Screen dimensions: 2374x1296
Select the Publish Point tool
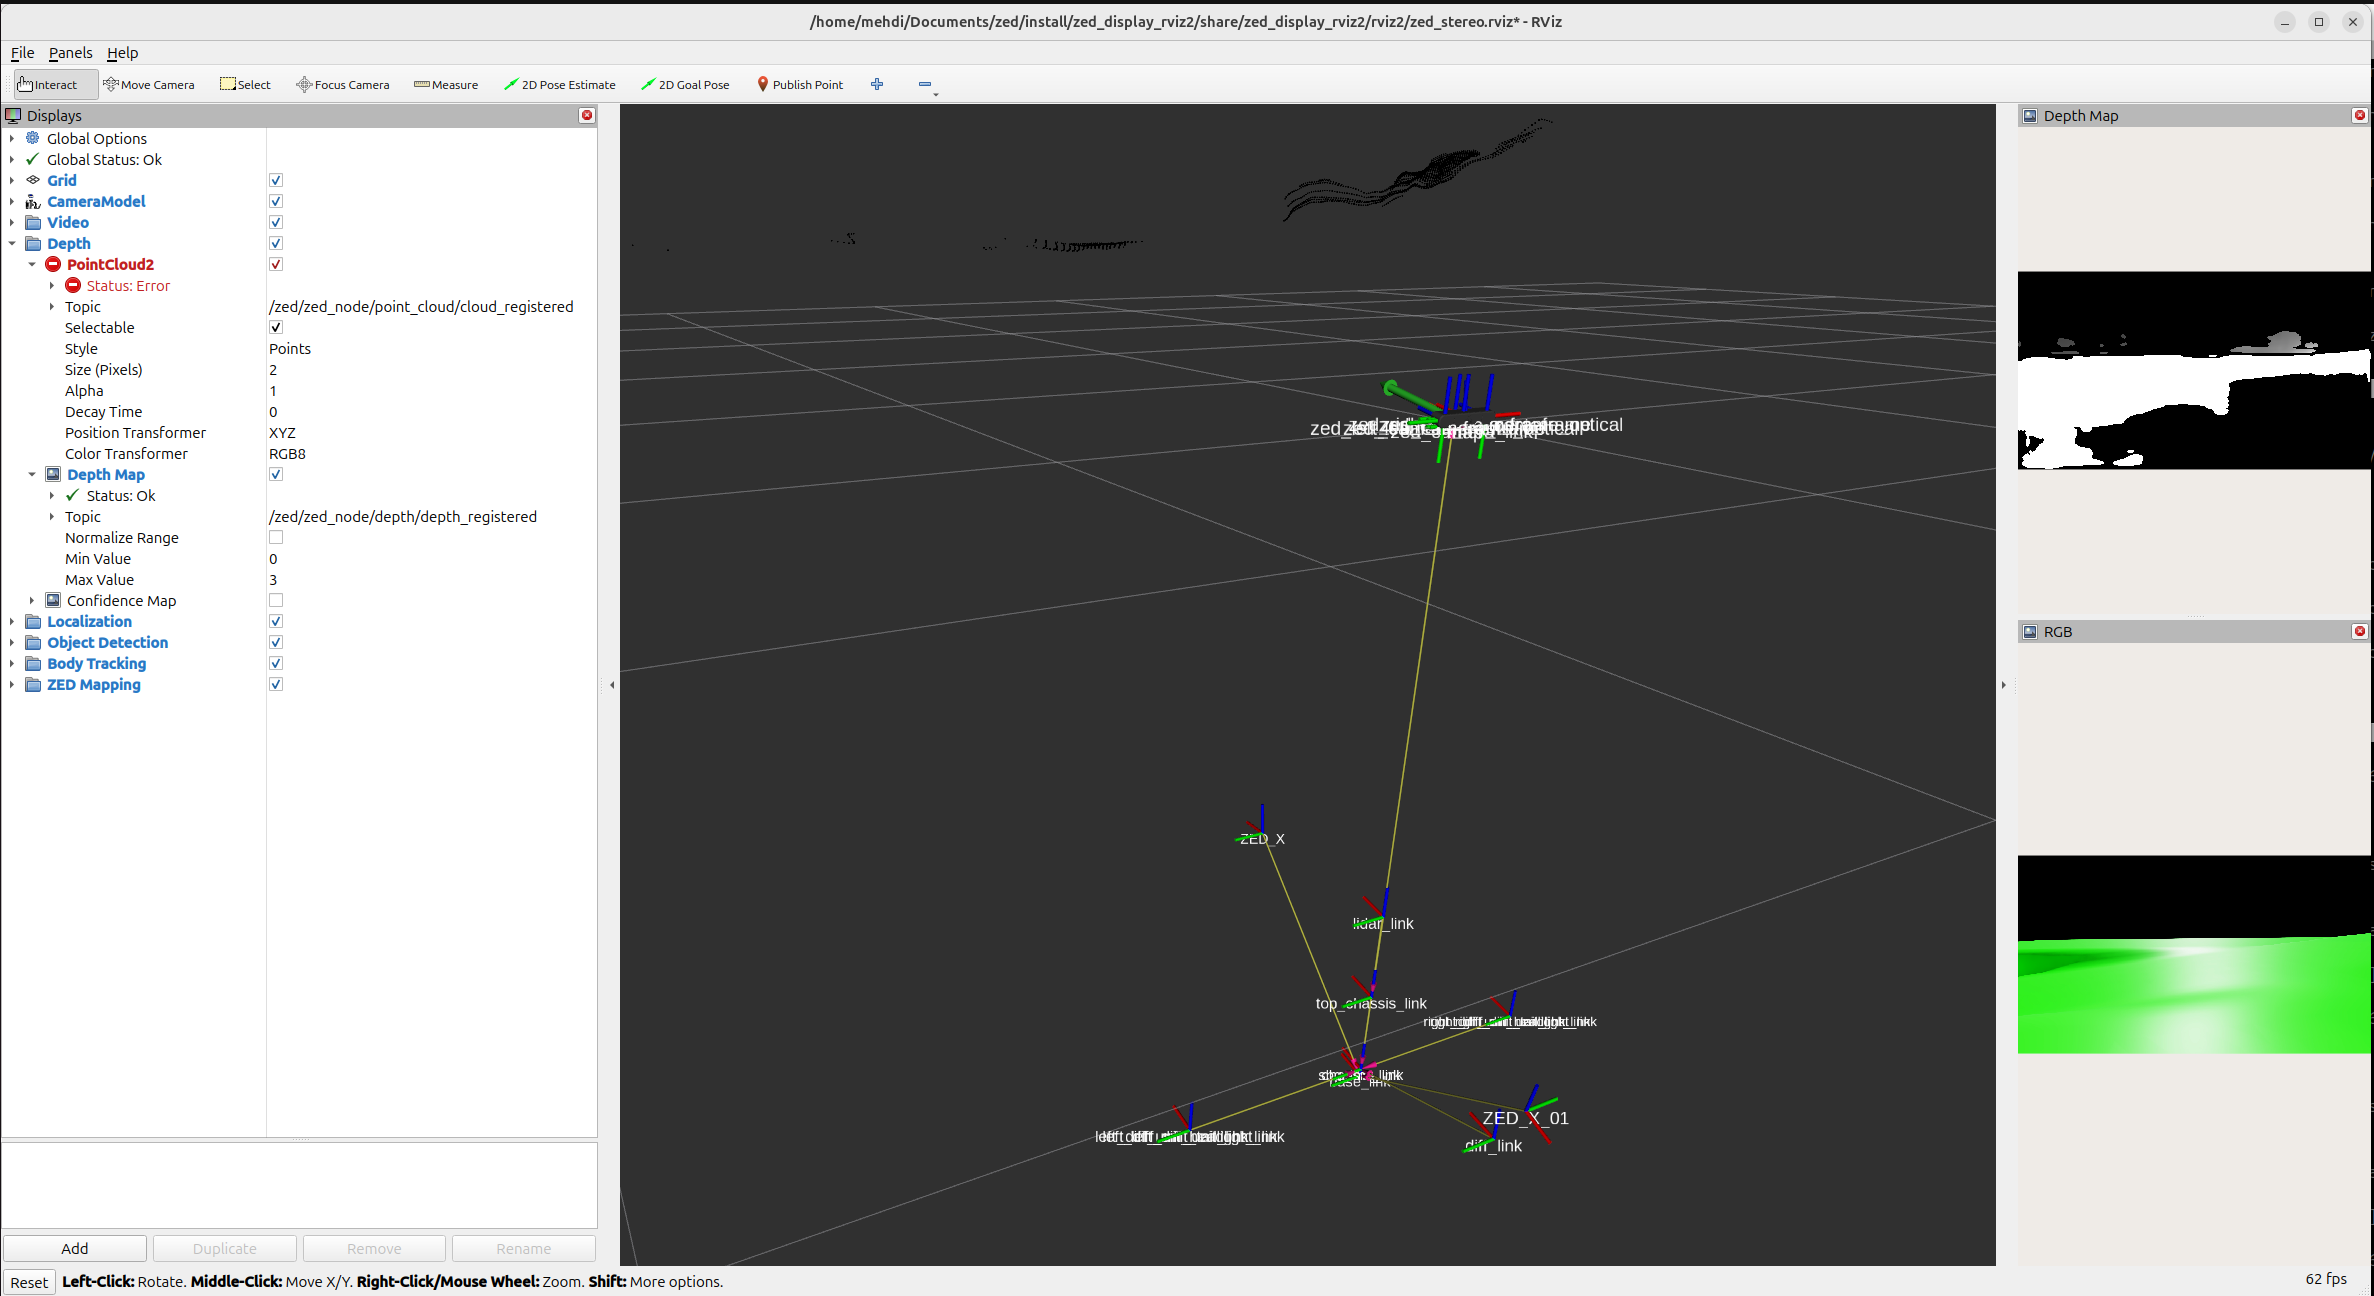800,85
